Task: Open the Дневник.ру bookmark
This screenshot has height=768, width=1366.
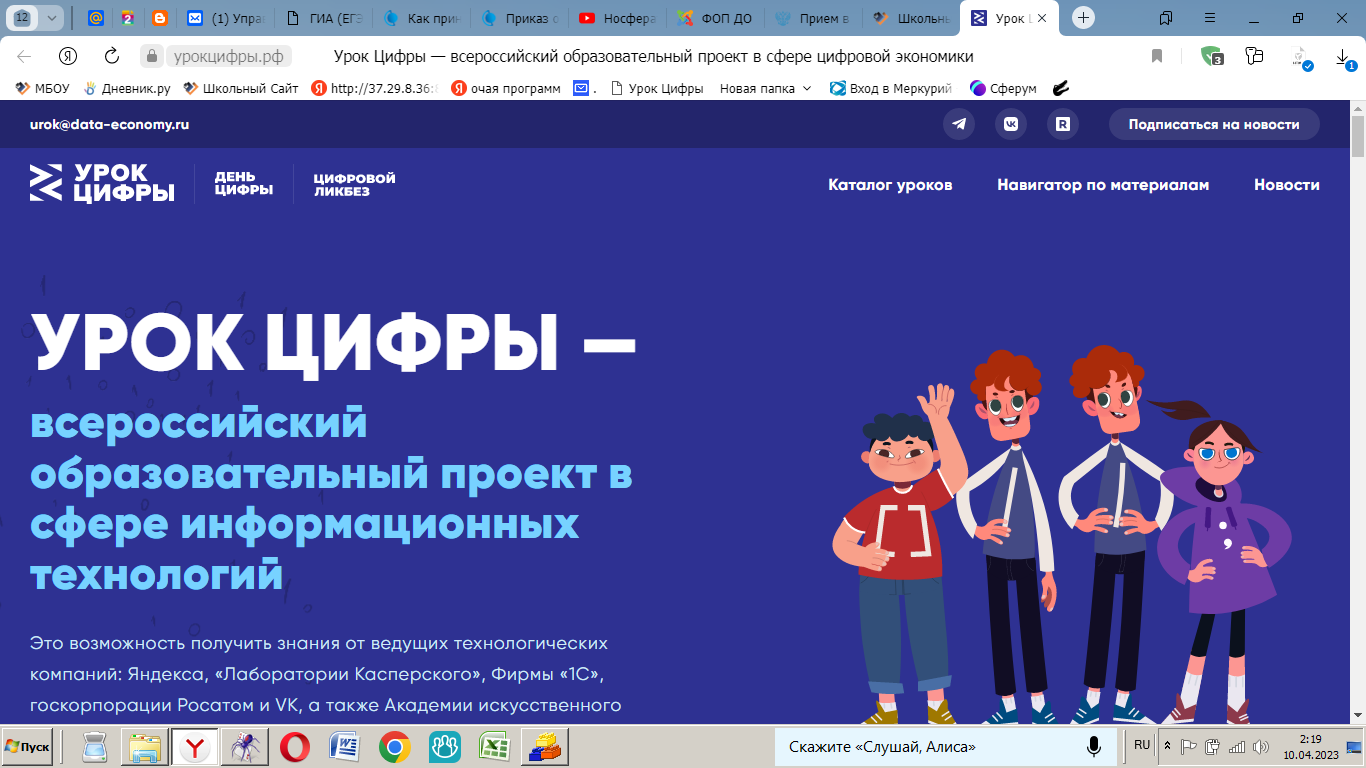Action: coord(127,88)
